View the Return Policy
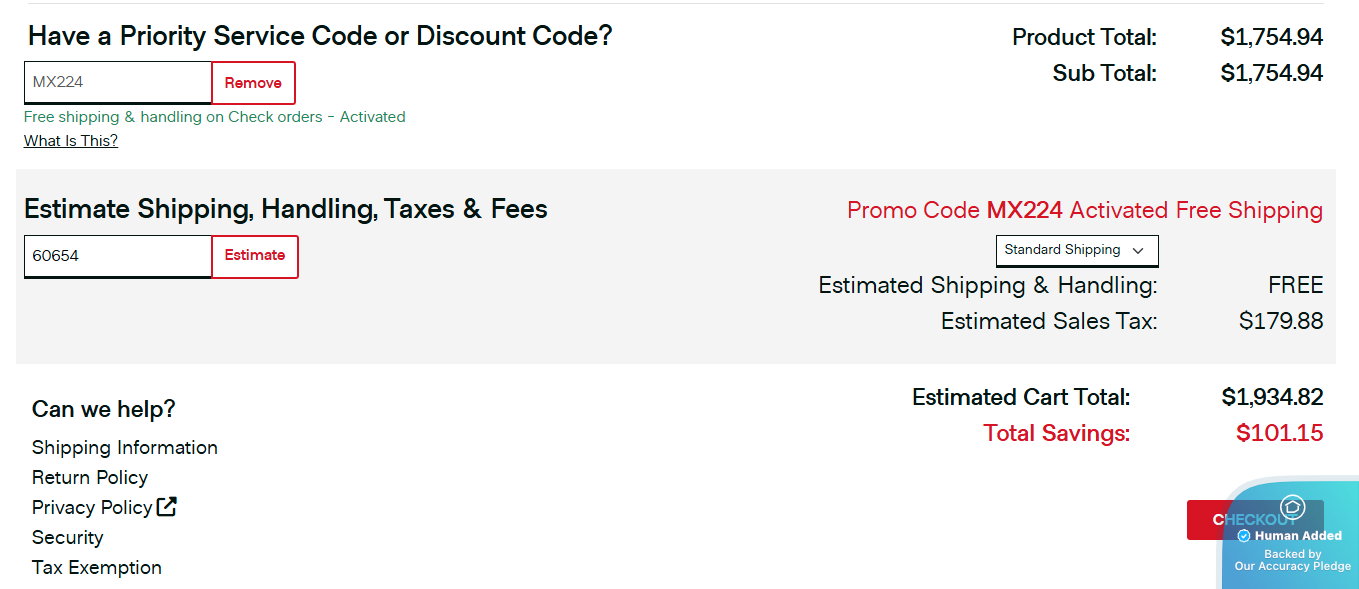This screenshot has height=589, width=1359. click(90, 477)
